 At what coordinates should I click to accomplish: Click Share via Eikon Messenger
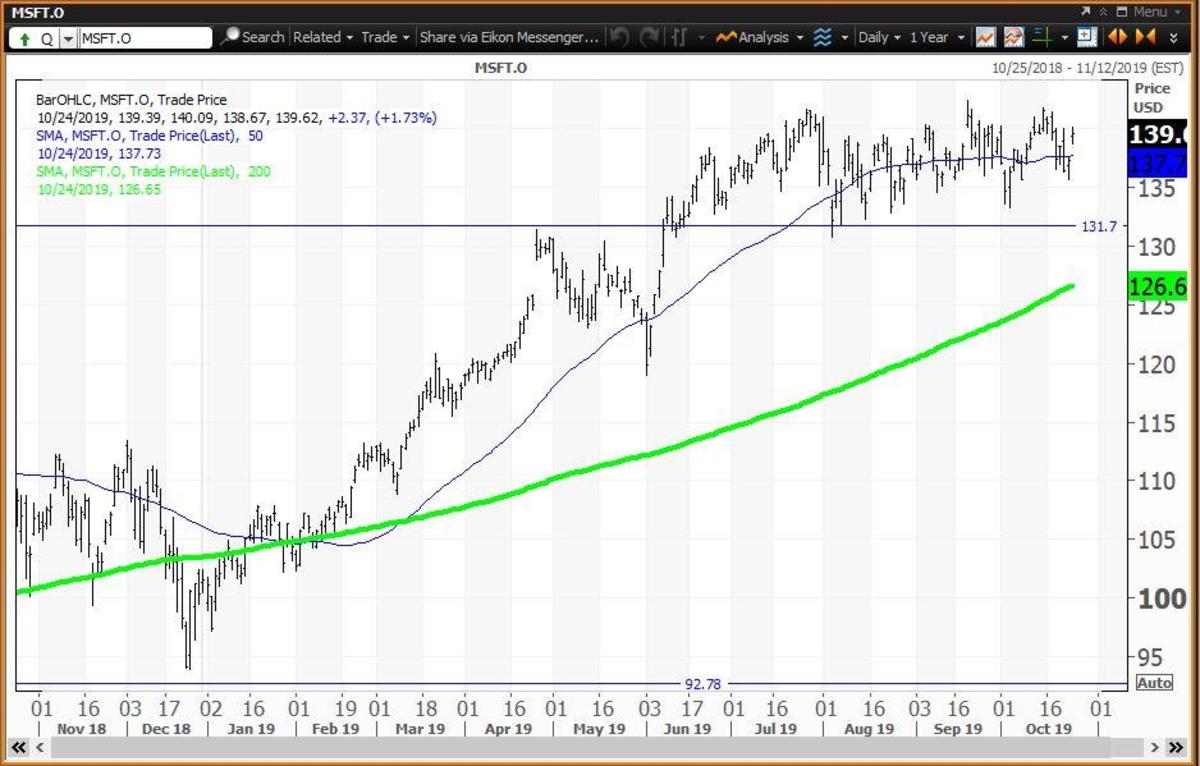coord(509,37)
